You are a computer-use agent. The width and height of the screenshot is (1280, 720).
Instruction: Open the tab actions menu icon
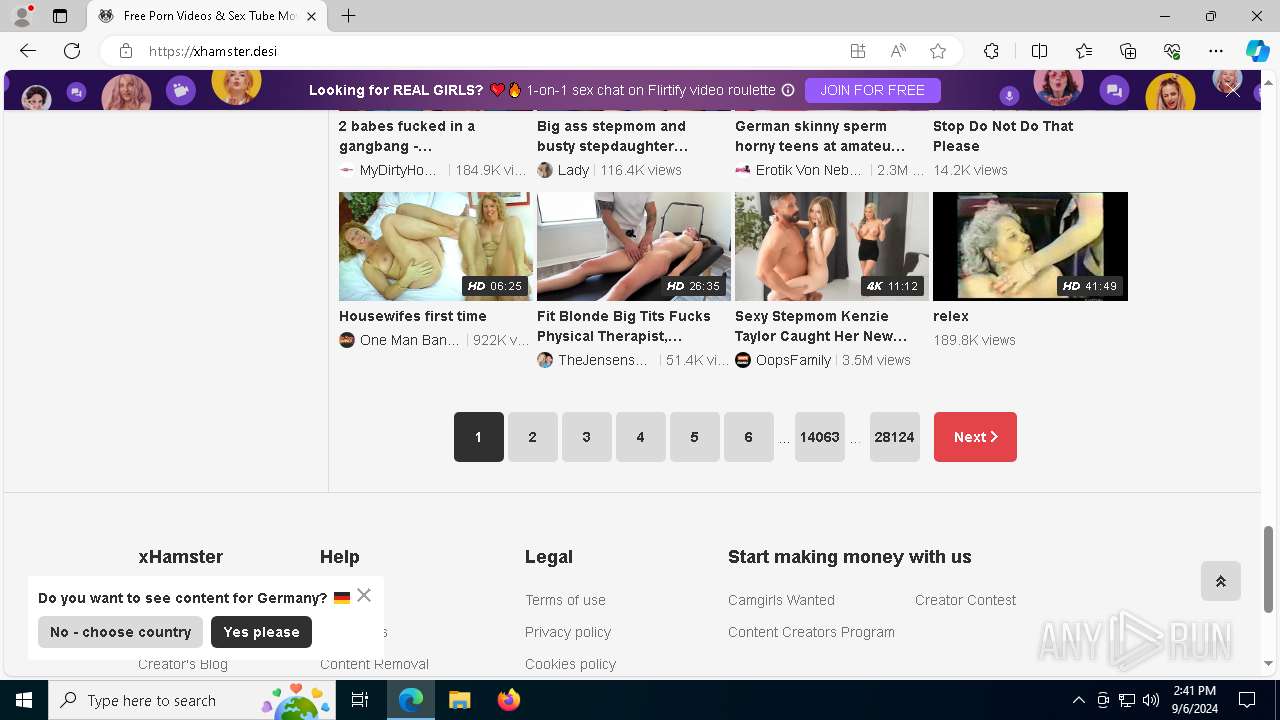click(60, 16)
